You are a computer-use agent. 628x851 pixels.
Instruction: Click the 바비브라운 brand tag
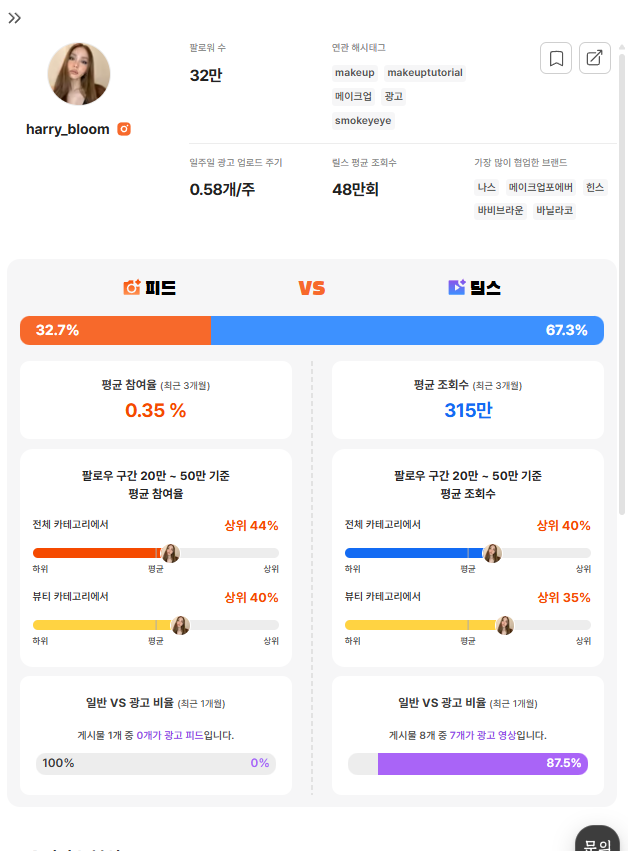tap(500, 211)
